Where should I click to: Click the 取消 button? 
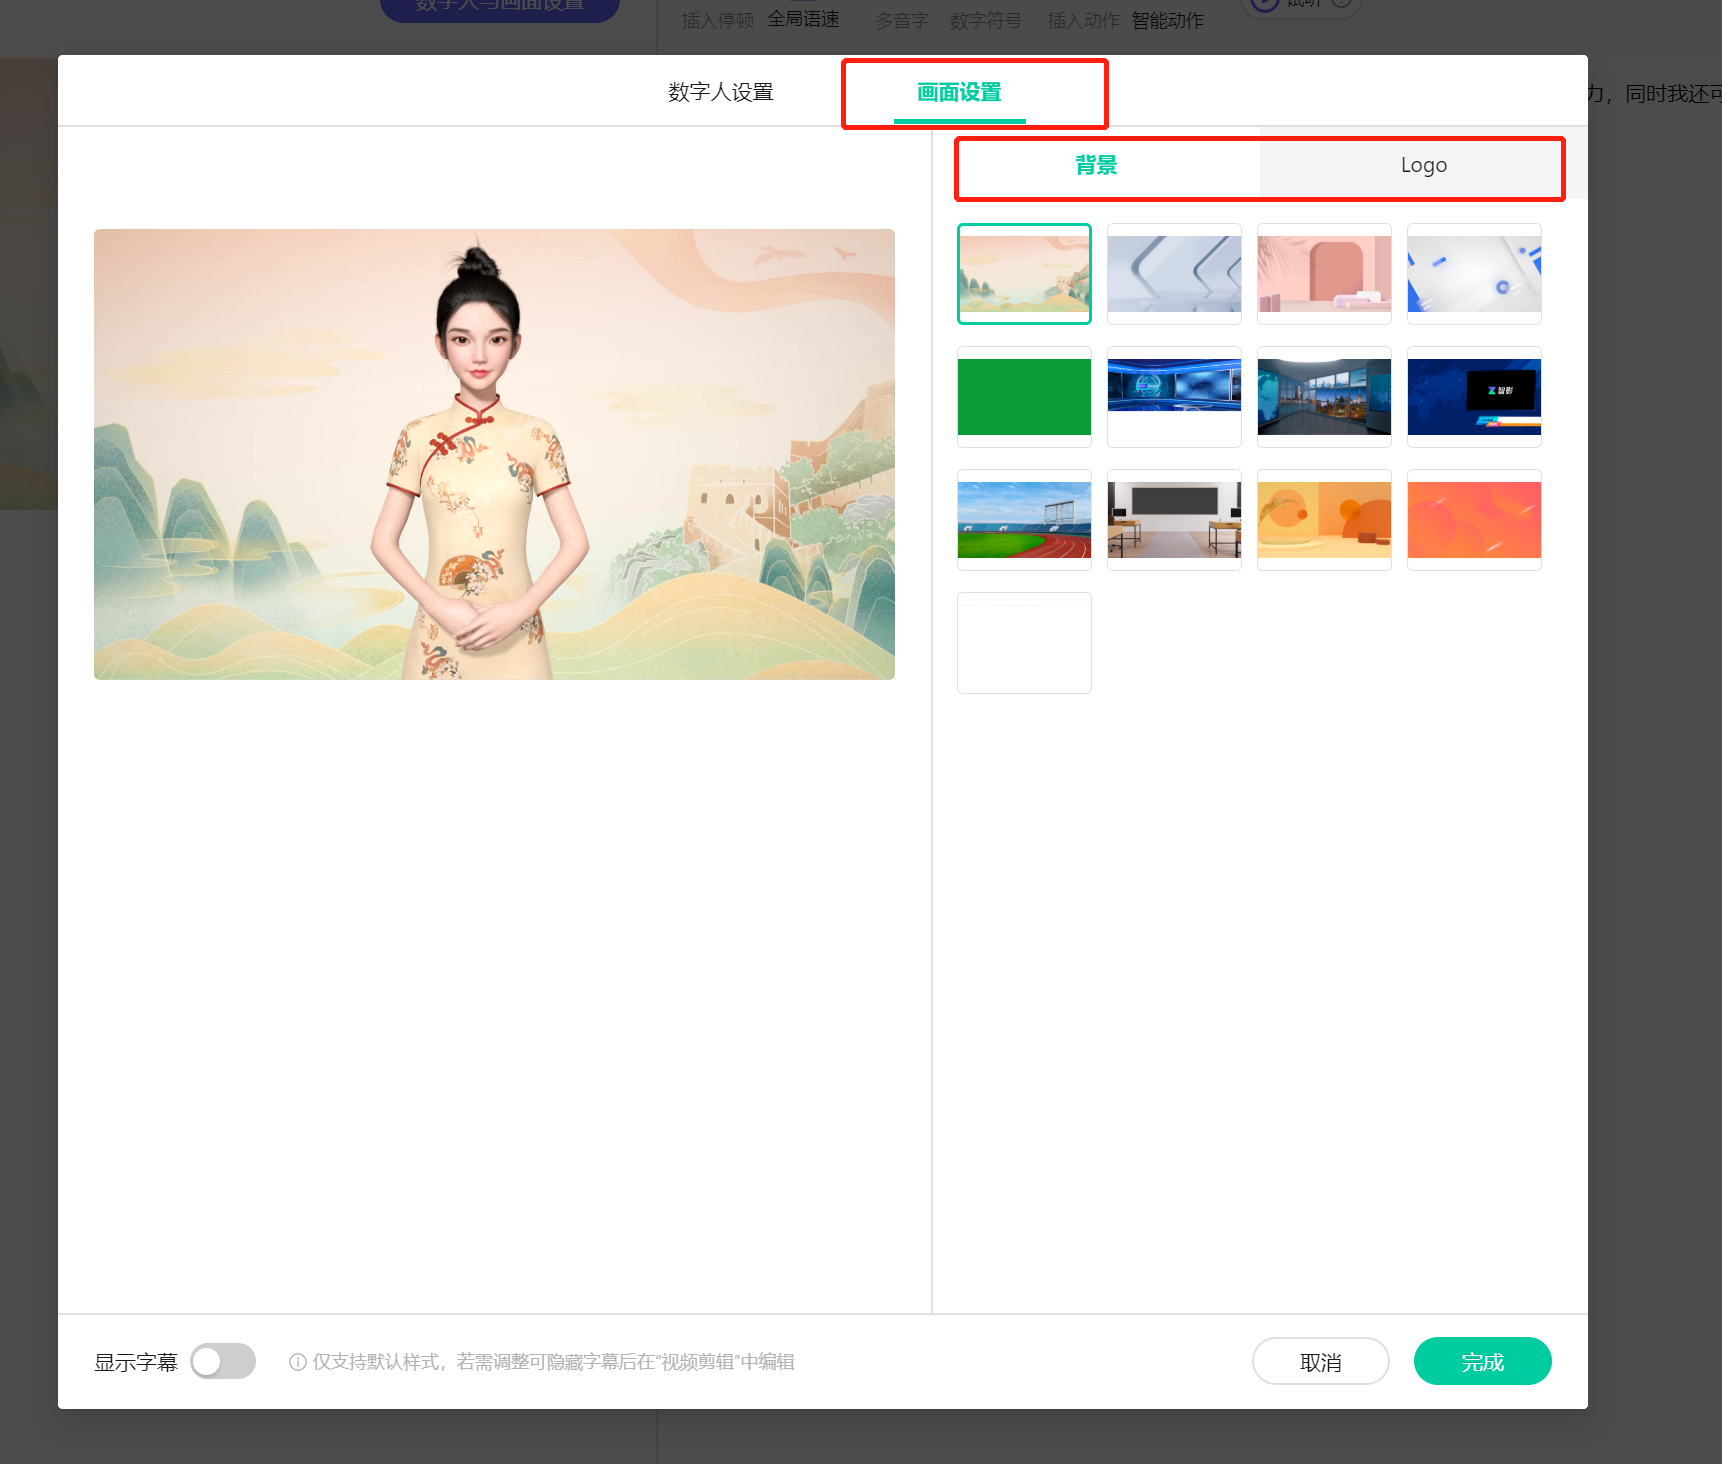pyautogui.click(x=1320, y=1361)
